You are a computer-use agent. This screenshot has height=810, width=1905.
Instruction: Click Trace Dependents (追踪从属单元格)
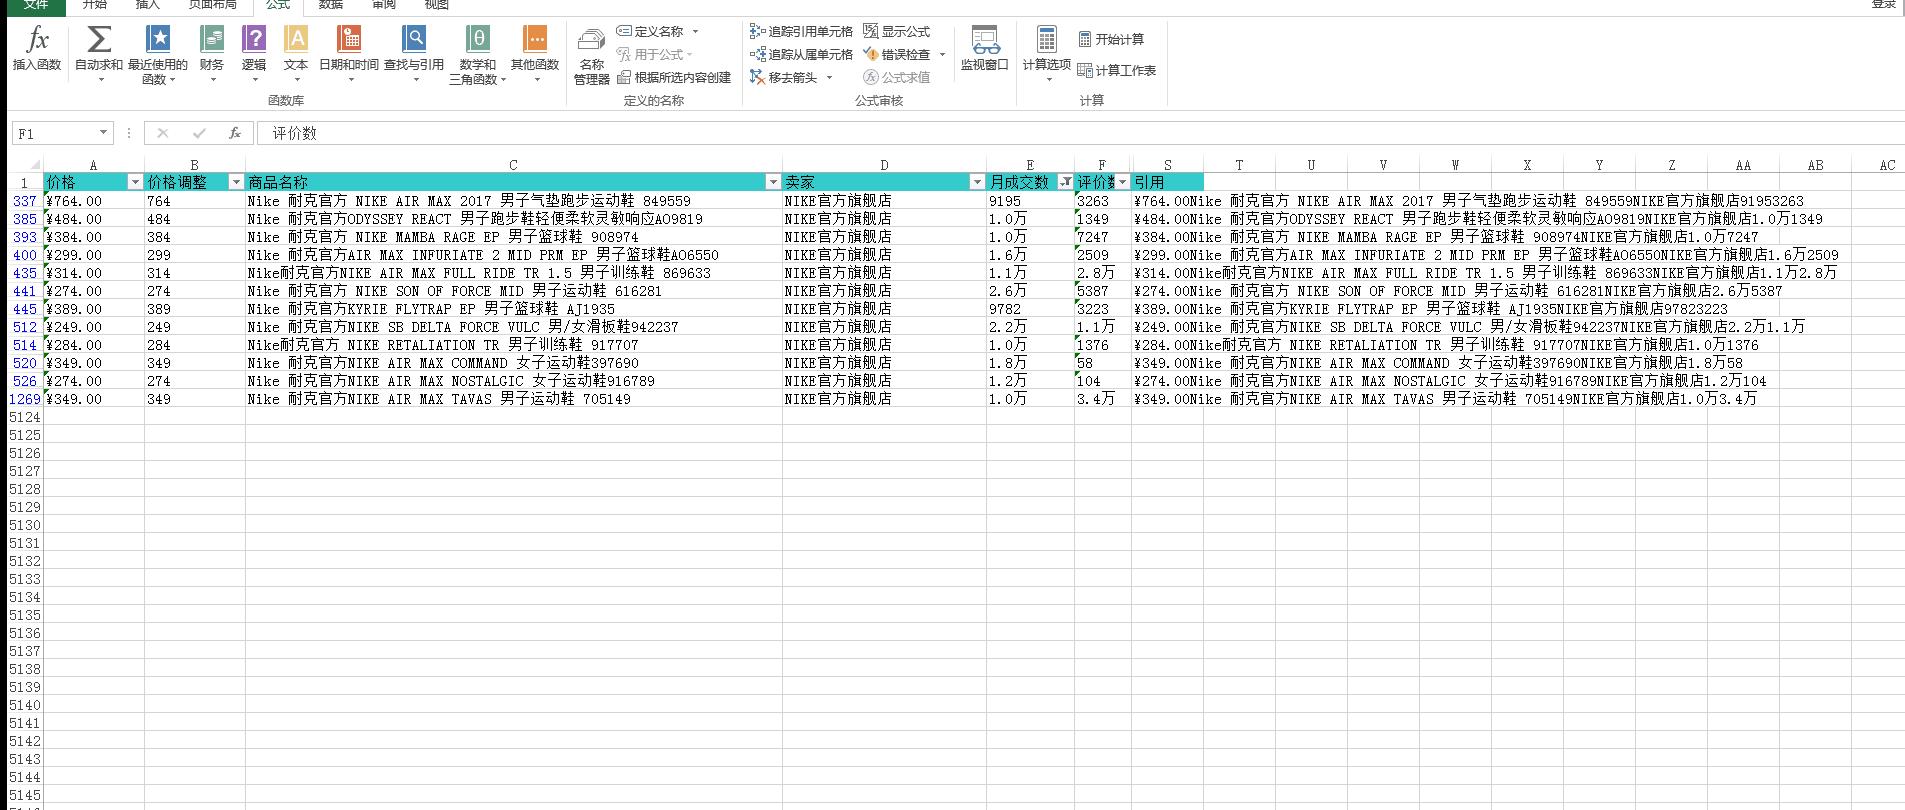coord(801,55)
